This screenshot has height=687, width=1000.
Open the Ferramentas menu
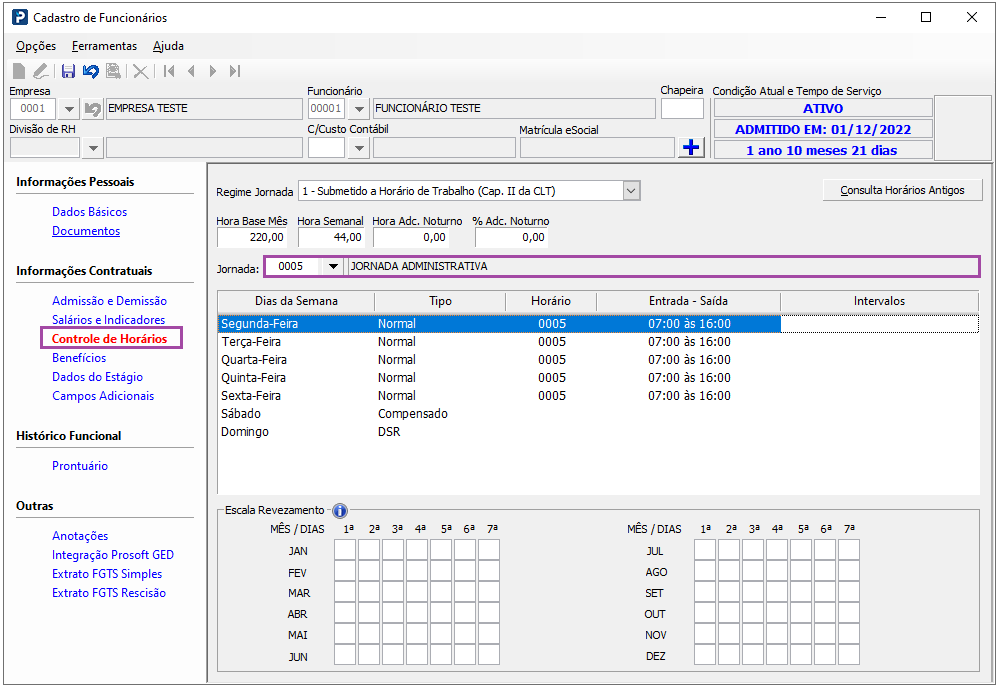tap(104, 46)
